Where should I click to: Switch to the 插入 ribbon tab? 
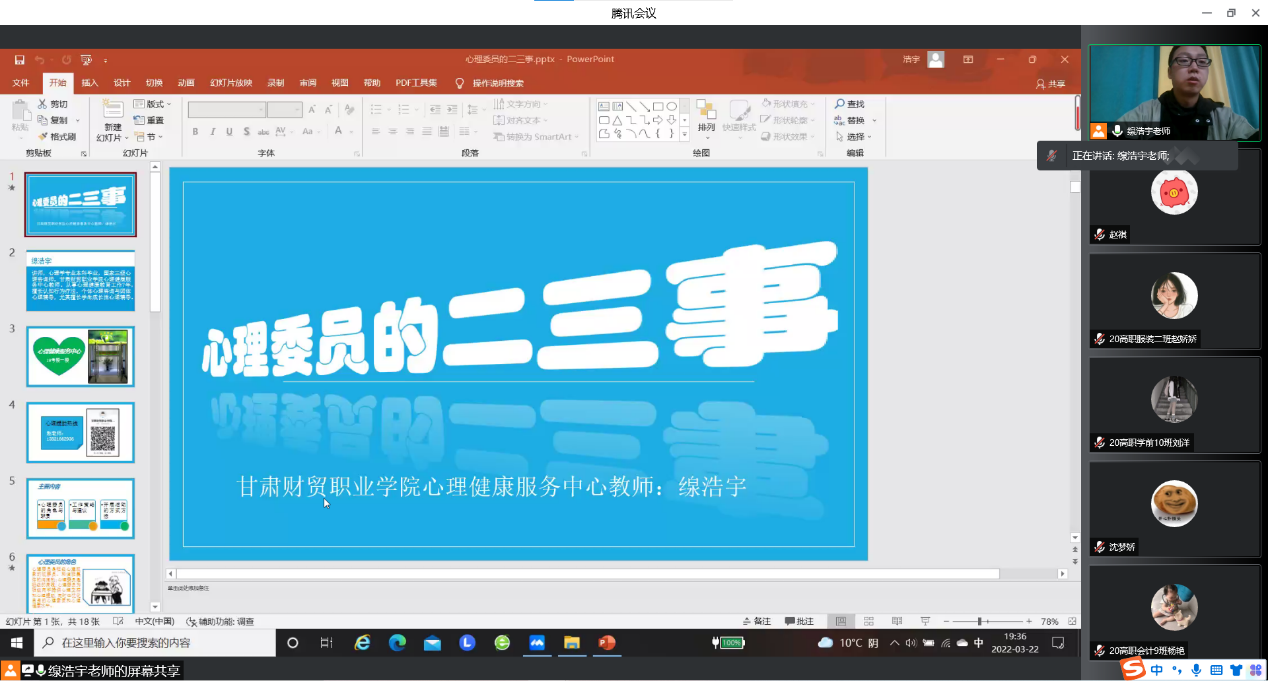pyautogui.click(x=88, y=83)
